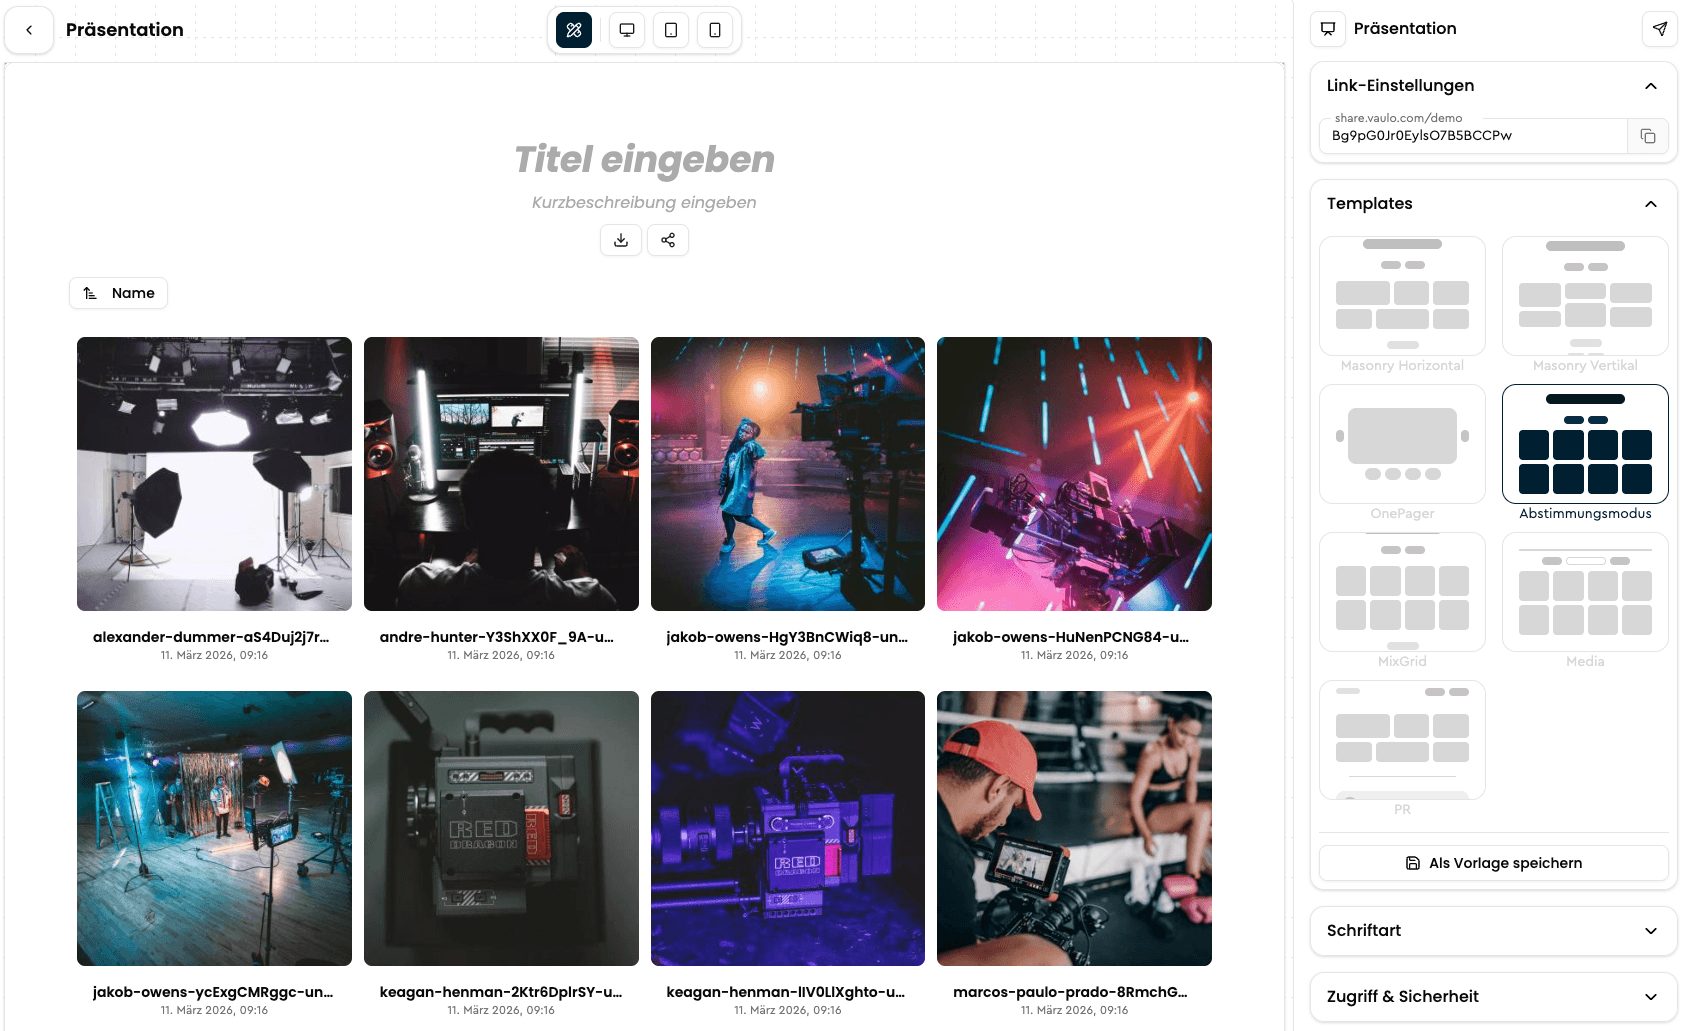This screenshot has width=1688, height=1031.
Task: Click file name jakob-owens-HgY3BnCWiq8-un…
Action: click(787, 637)
